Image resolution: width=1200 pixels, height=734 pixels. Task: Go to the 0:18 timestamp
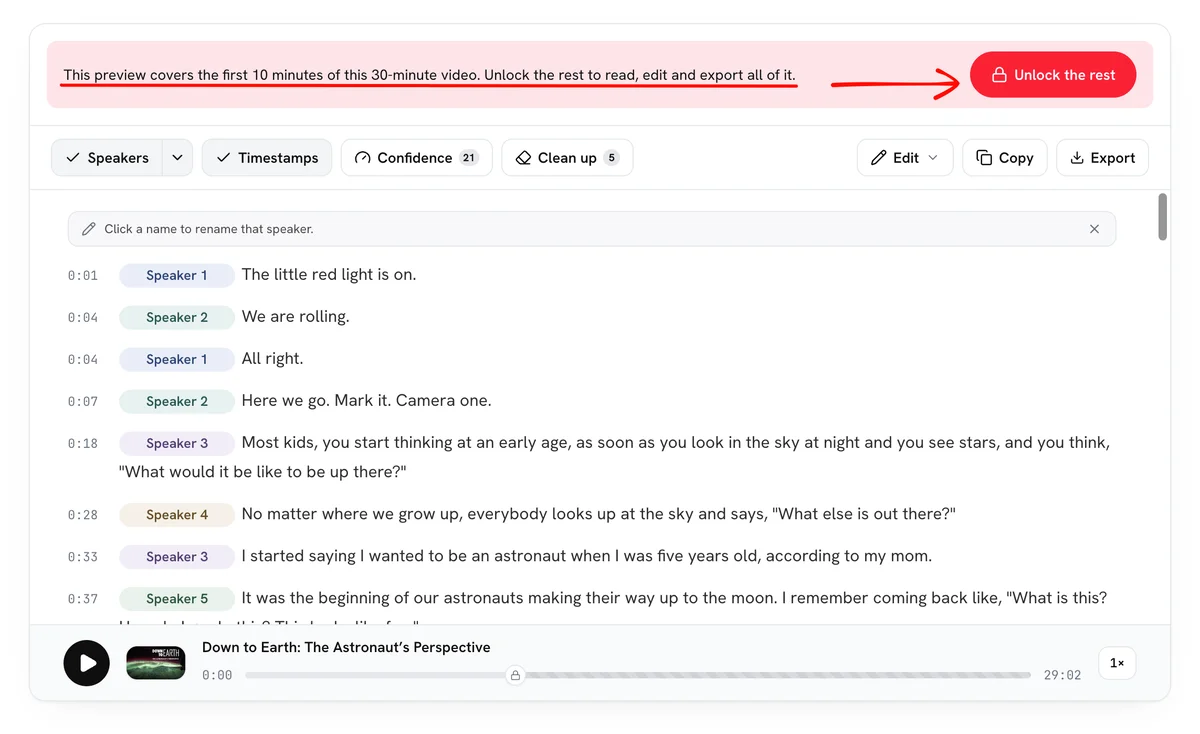83,443
